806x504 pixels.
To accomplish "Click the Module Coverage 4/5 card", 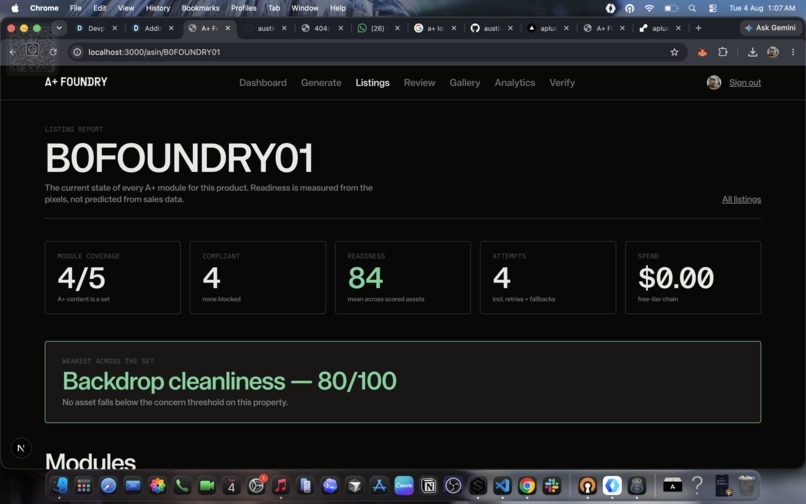I will coord(113,278).
